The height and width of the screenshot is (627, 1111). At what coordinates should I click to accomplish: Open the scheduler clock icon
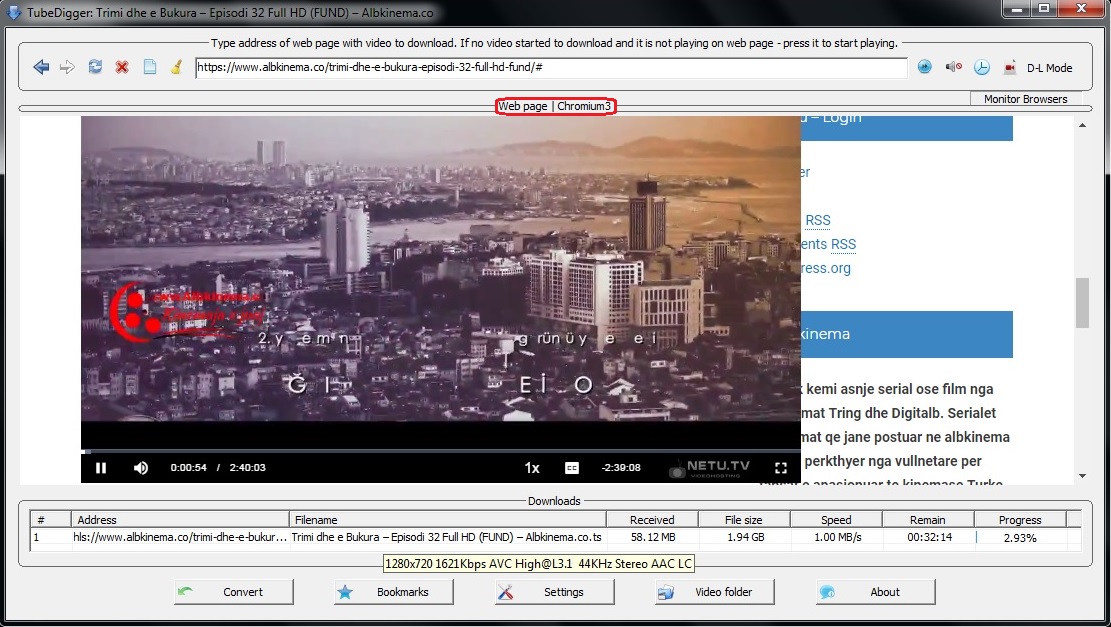[981, 67]
